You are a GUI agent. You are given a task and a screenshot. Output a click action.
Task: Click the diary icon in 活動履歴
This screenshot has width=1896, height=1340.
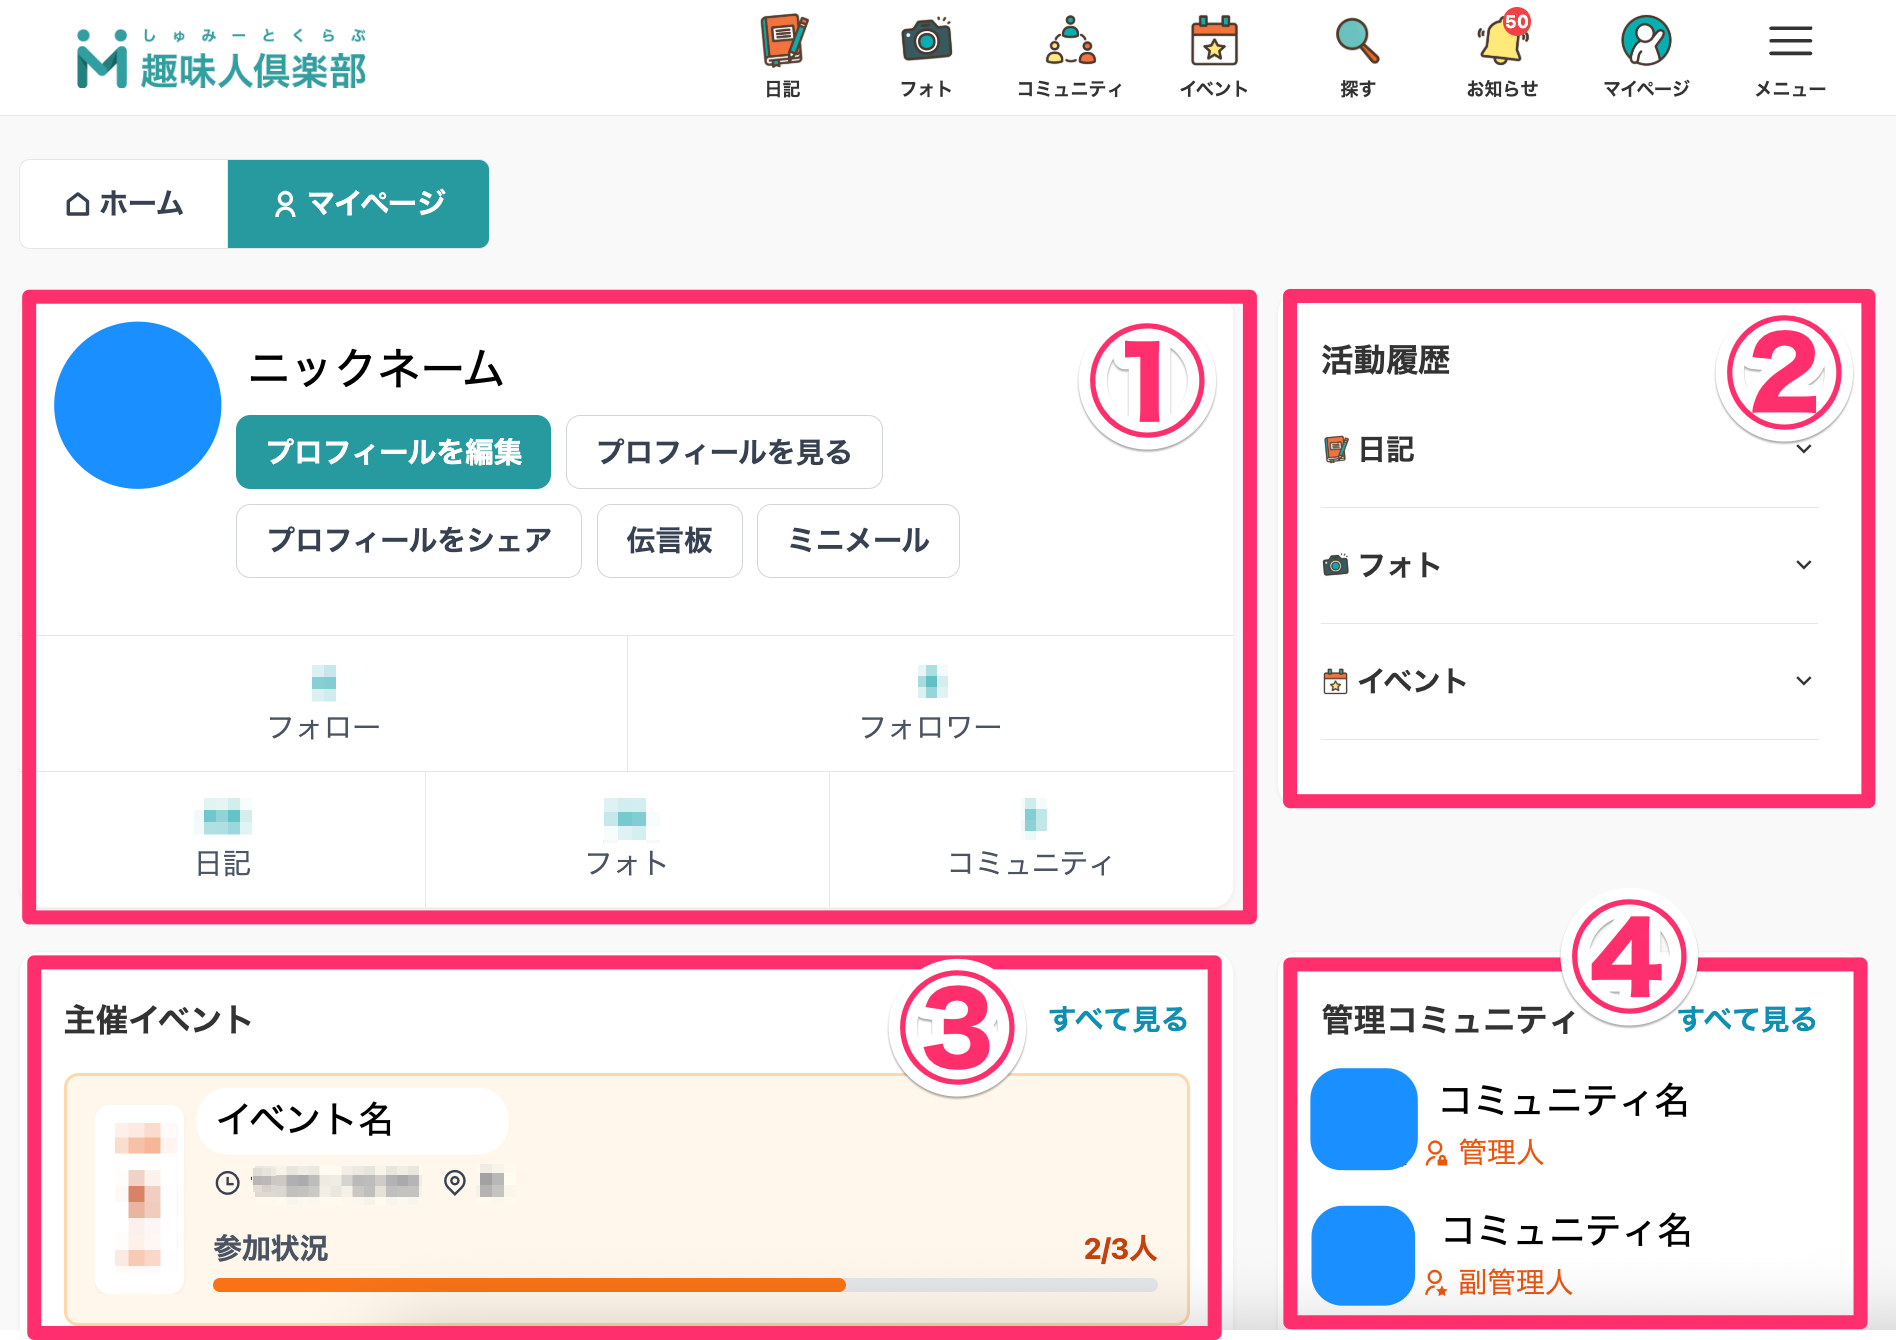(1335, 450)
